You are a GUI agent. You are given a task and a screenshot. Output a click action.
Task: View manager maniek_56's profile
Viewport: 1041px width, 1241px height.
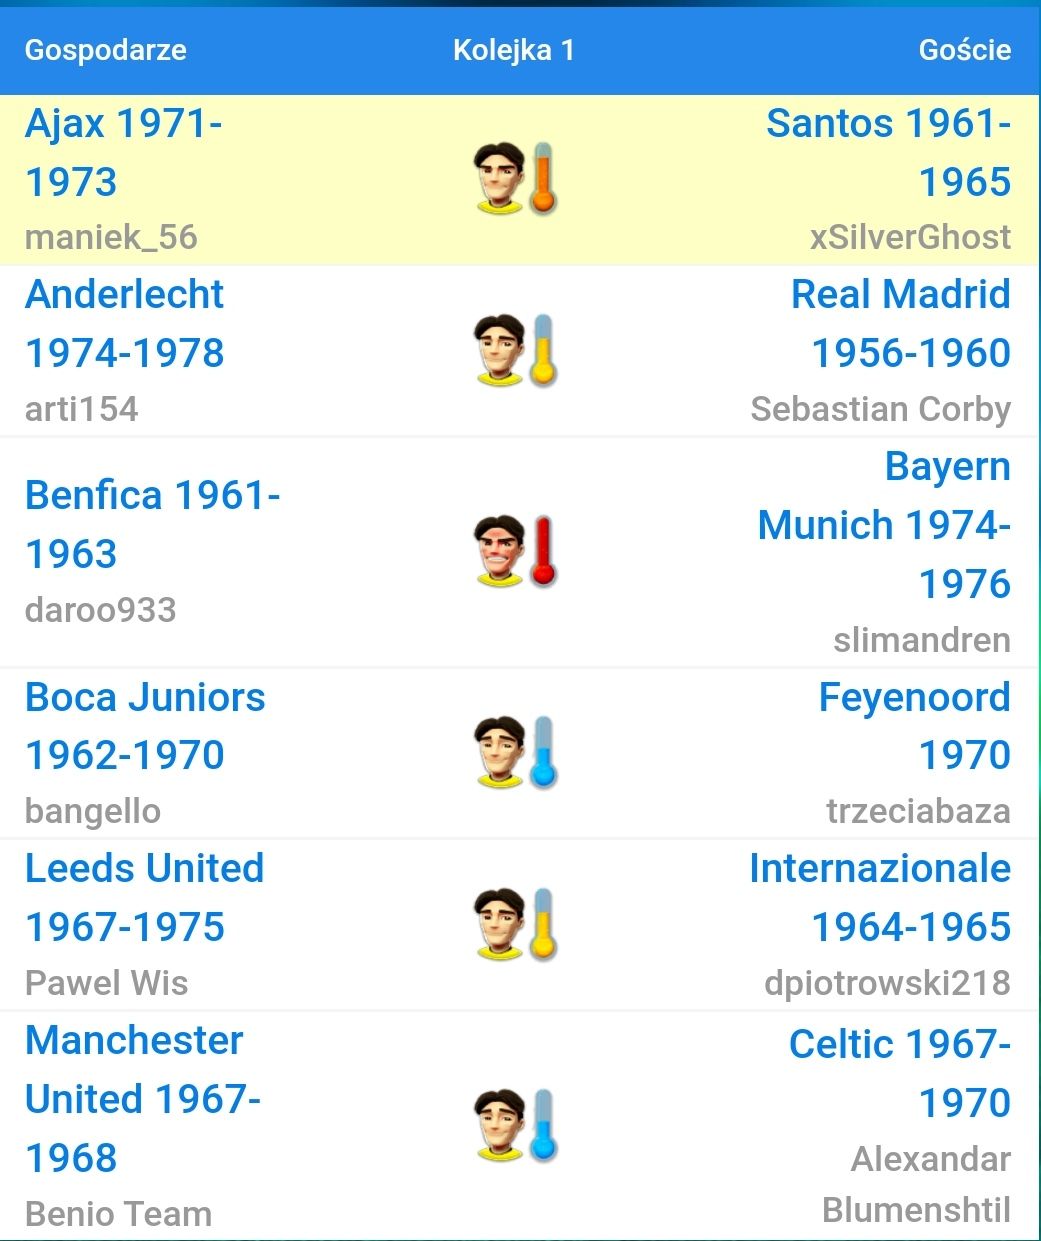click(111, 238)
